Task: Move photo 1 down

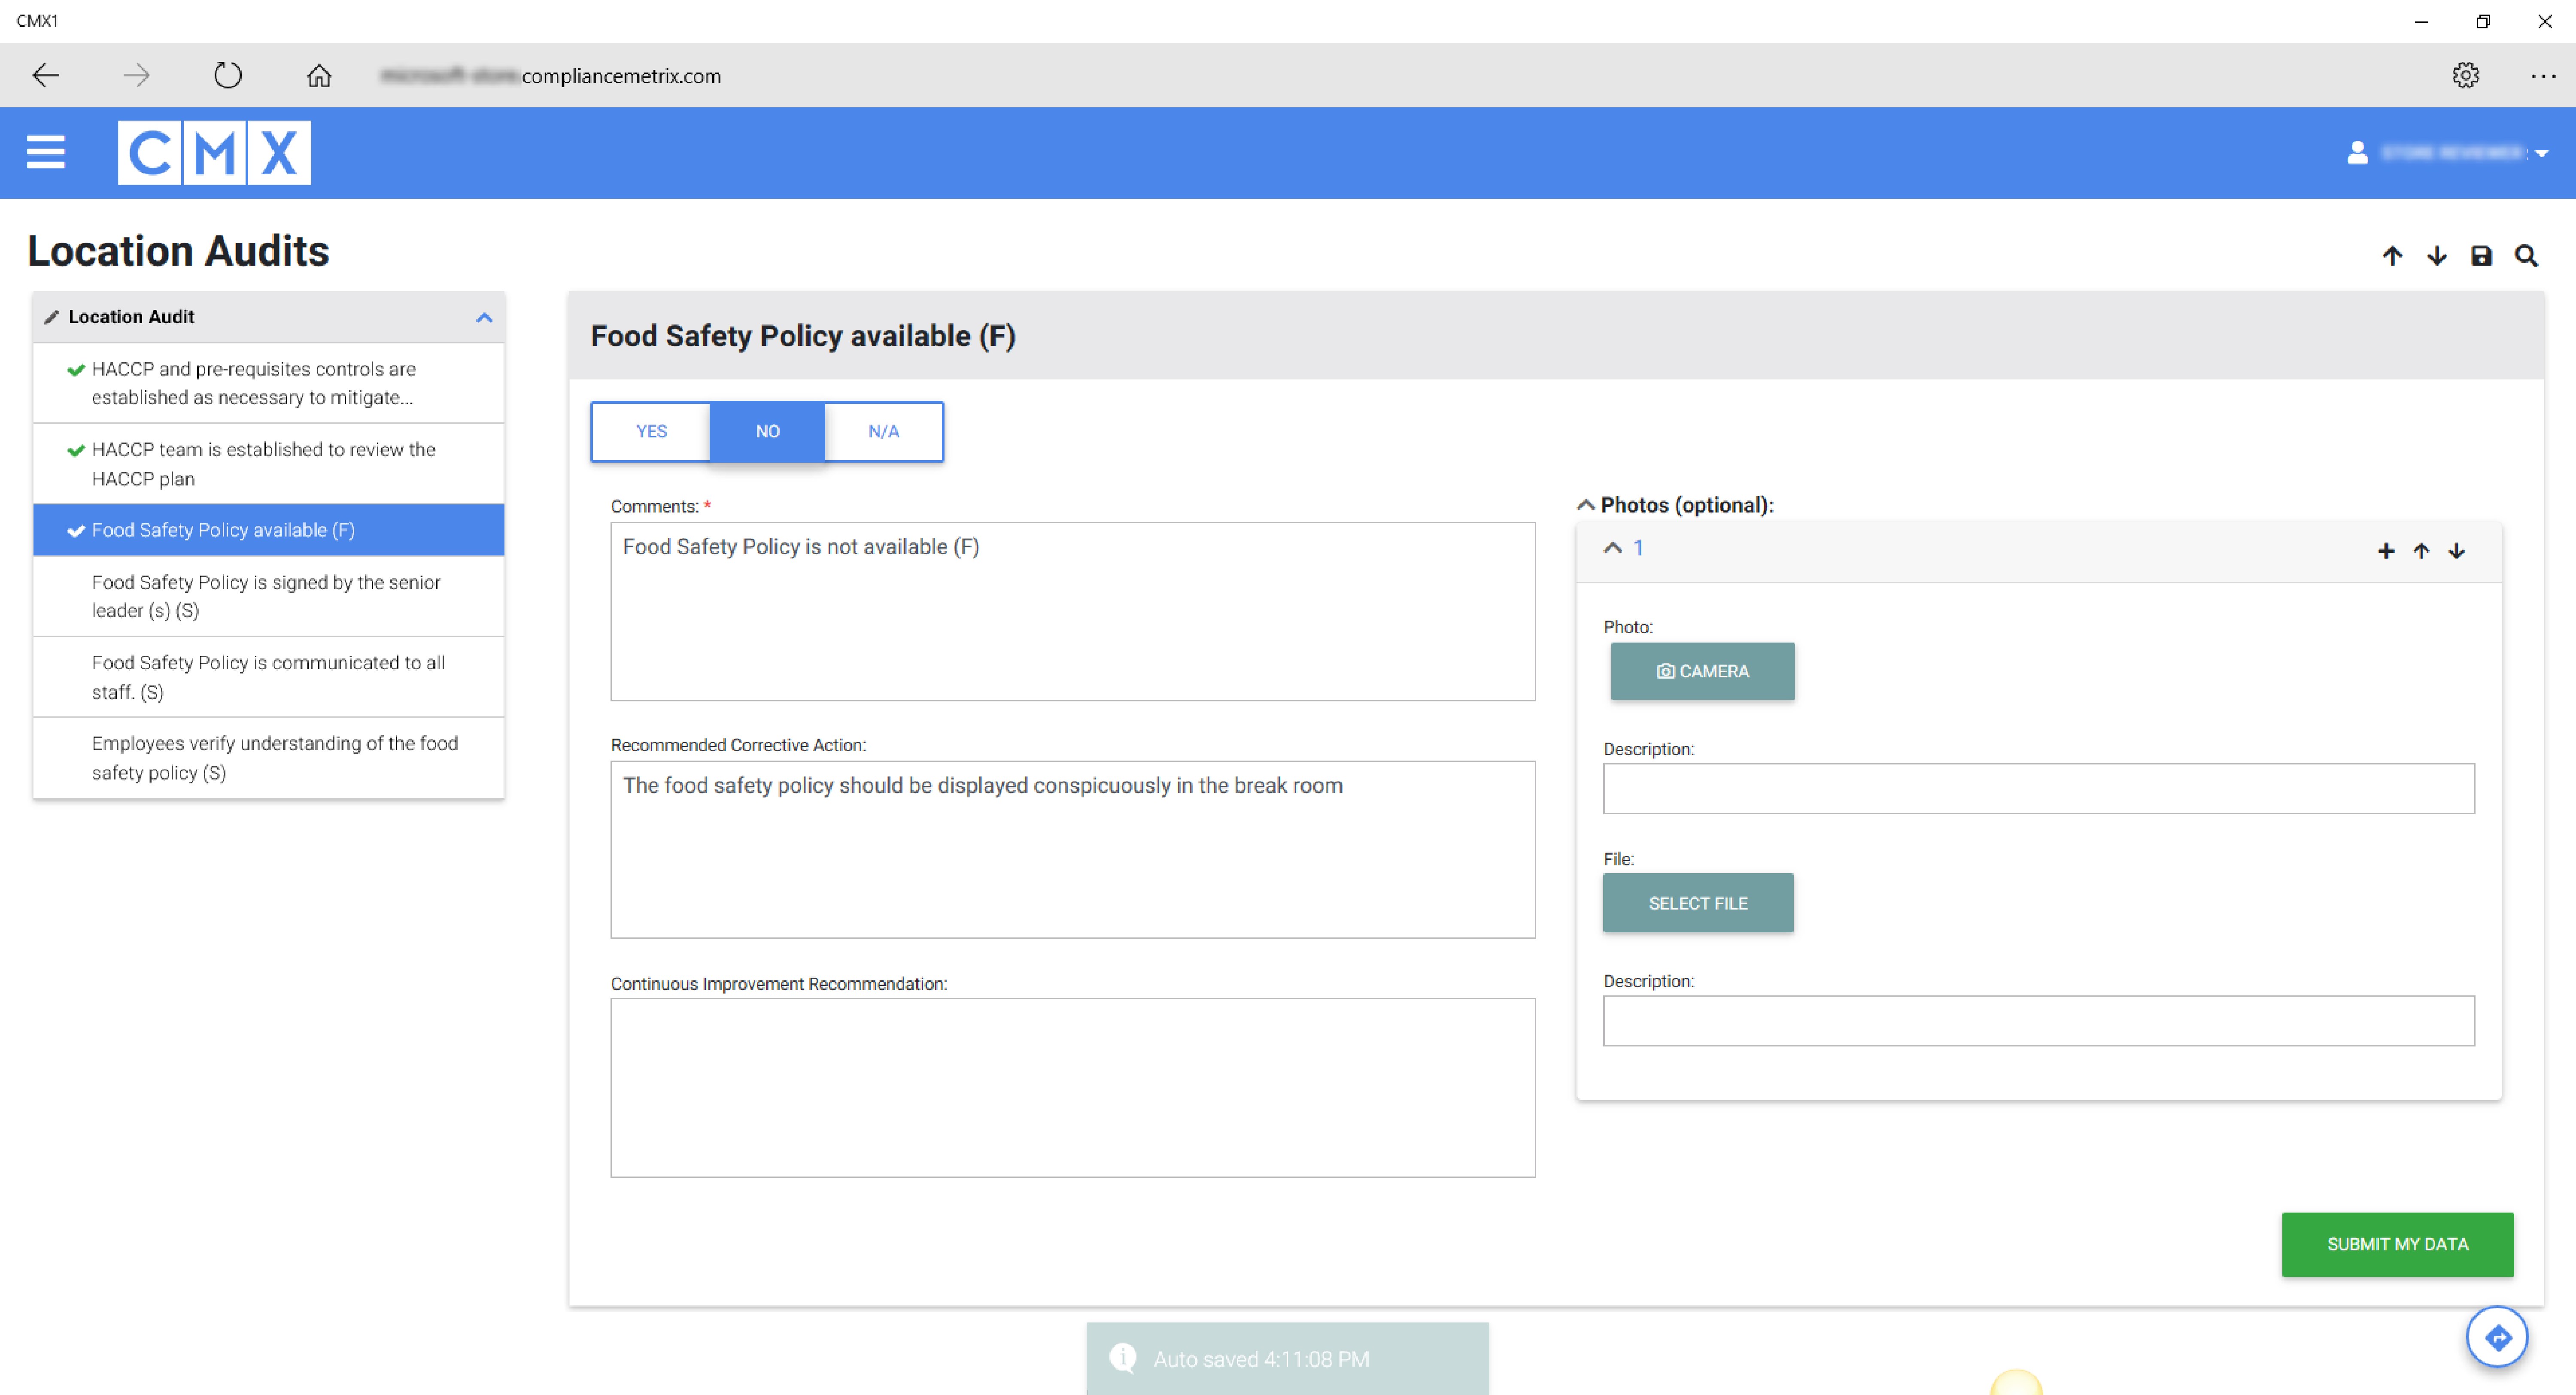Action: (2457, 551)
